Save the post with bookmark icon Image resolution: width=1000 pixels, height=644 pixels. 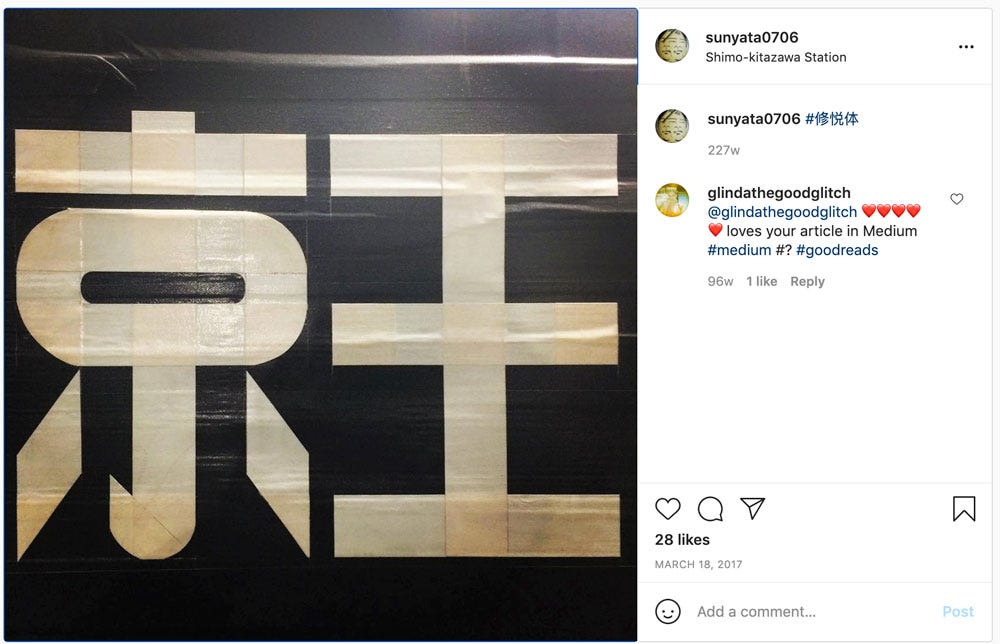[x=964, y=509]
